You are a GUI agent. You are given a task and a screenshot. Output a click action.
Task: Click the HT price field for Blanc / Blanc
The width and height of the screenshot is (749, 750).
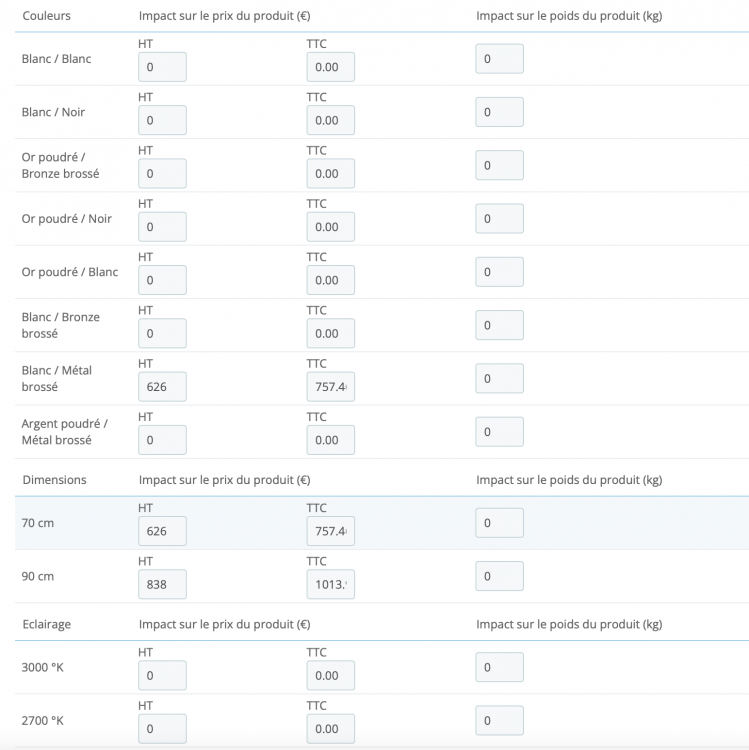pos(162,67)
